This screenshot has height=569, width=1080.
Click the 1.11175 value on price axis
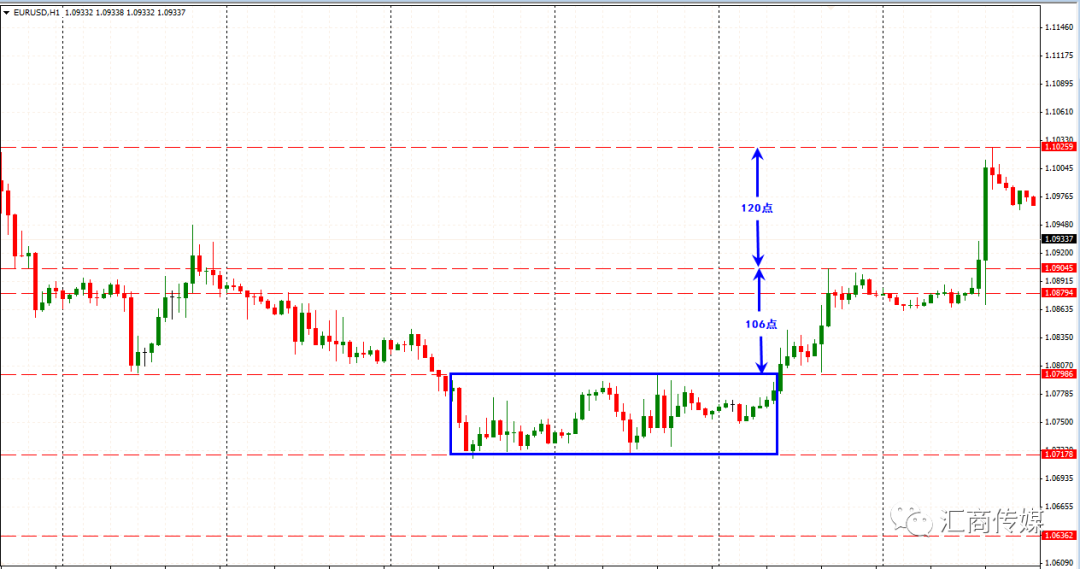click(x=1059, y=55)
